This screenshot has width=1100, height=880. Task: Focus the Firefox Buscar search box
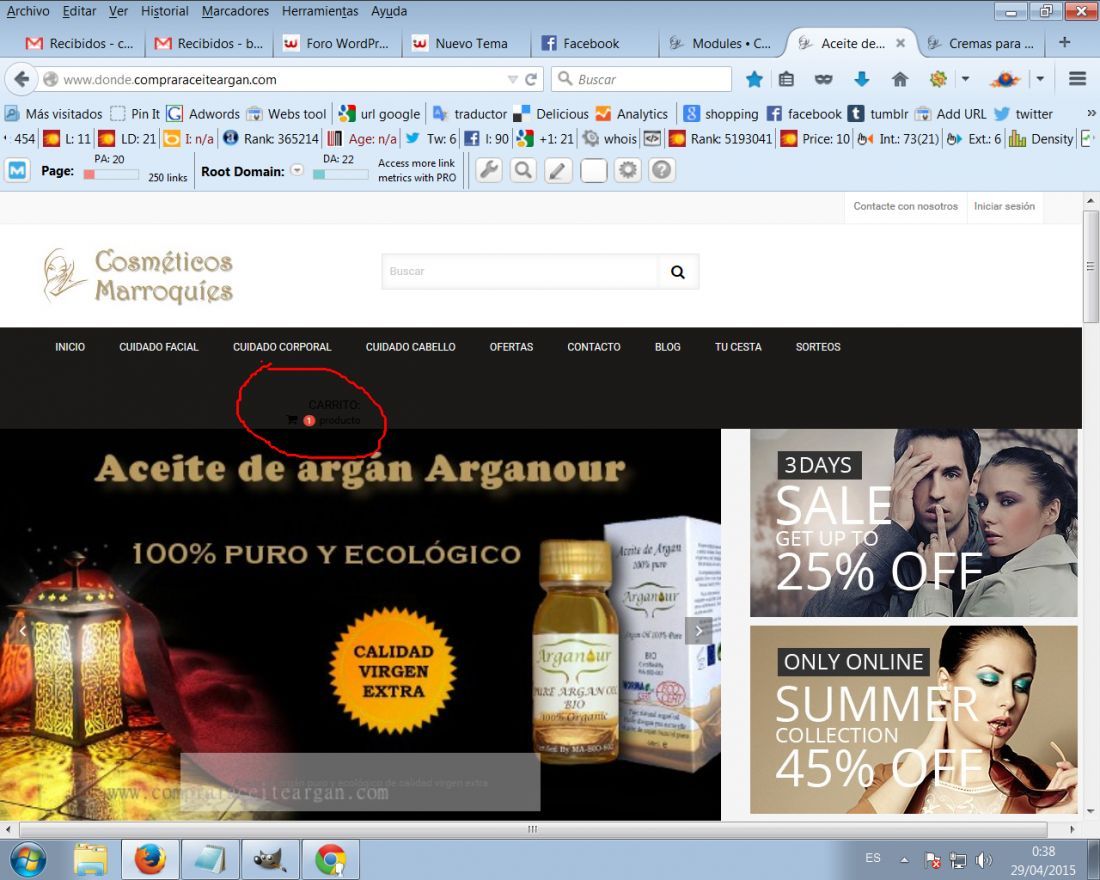[641, 79]
